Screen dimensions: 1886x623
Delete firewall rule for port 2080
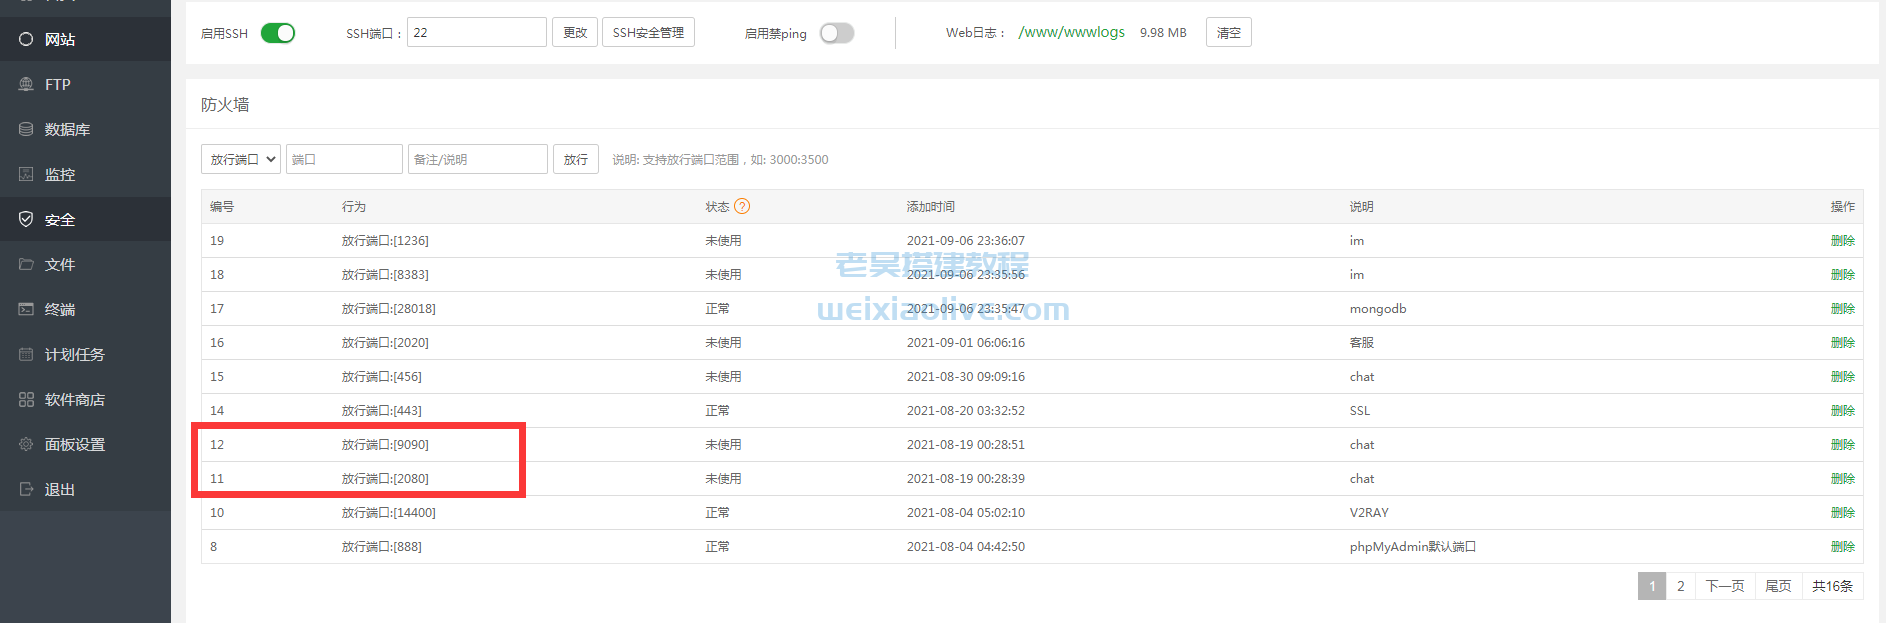coord(1843,478)
